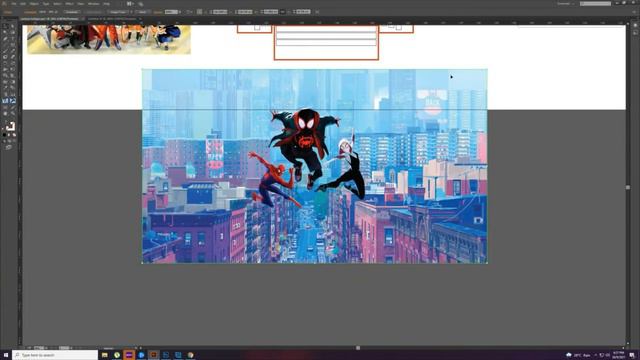Select the cropped group artwork at top left

click(109, 39)
